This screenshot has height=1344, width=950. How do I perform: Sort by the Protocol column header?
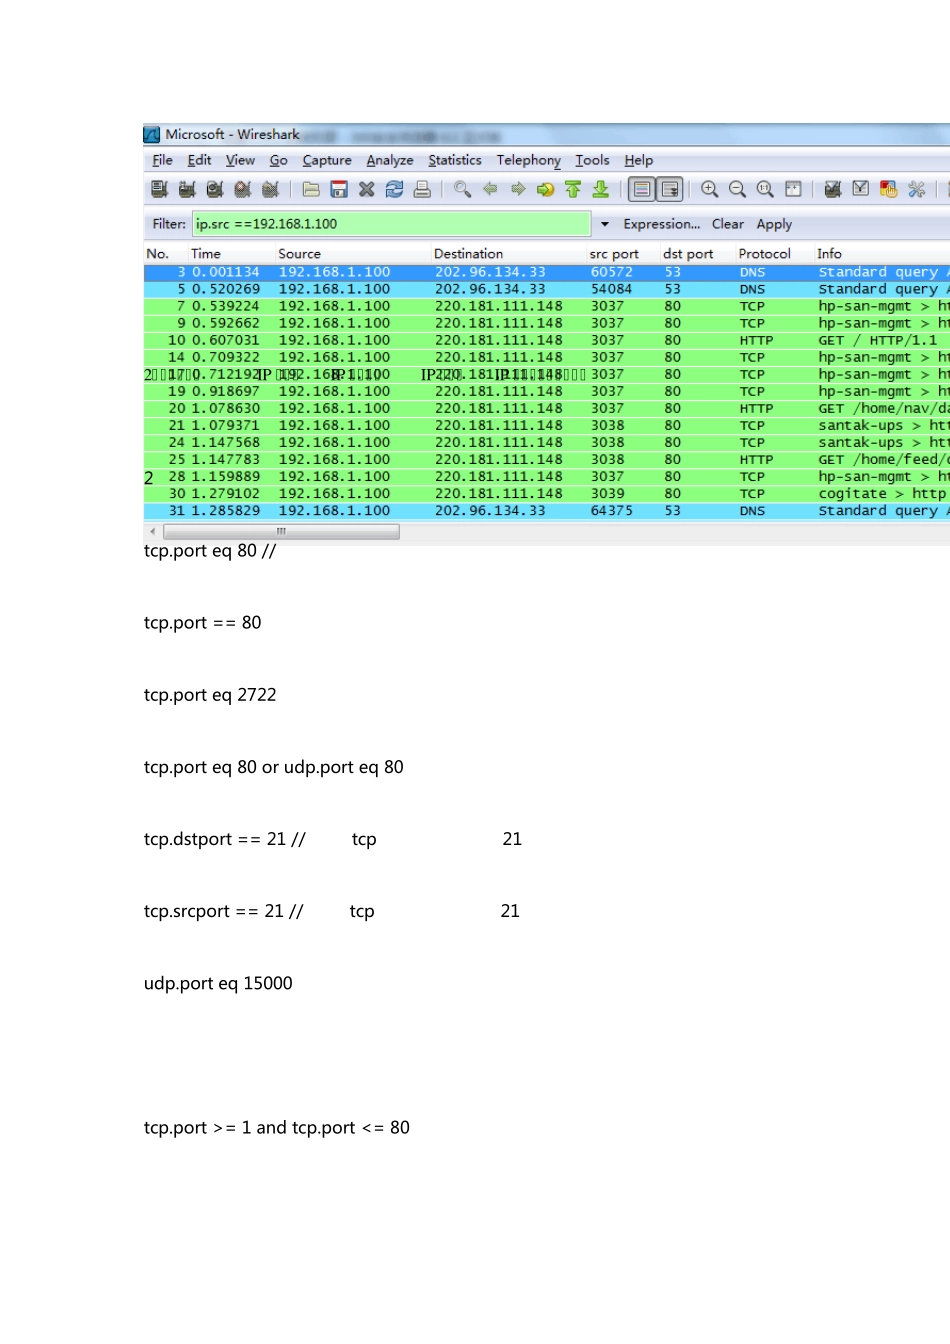(765, 254)
